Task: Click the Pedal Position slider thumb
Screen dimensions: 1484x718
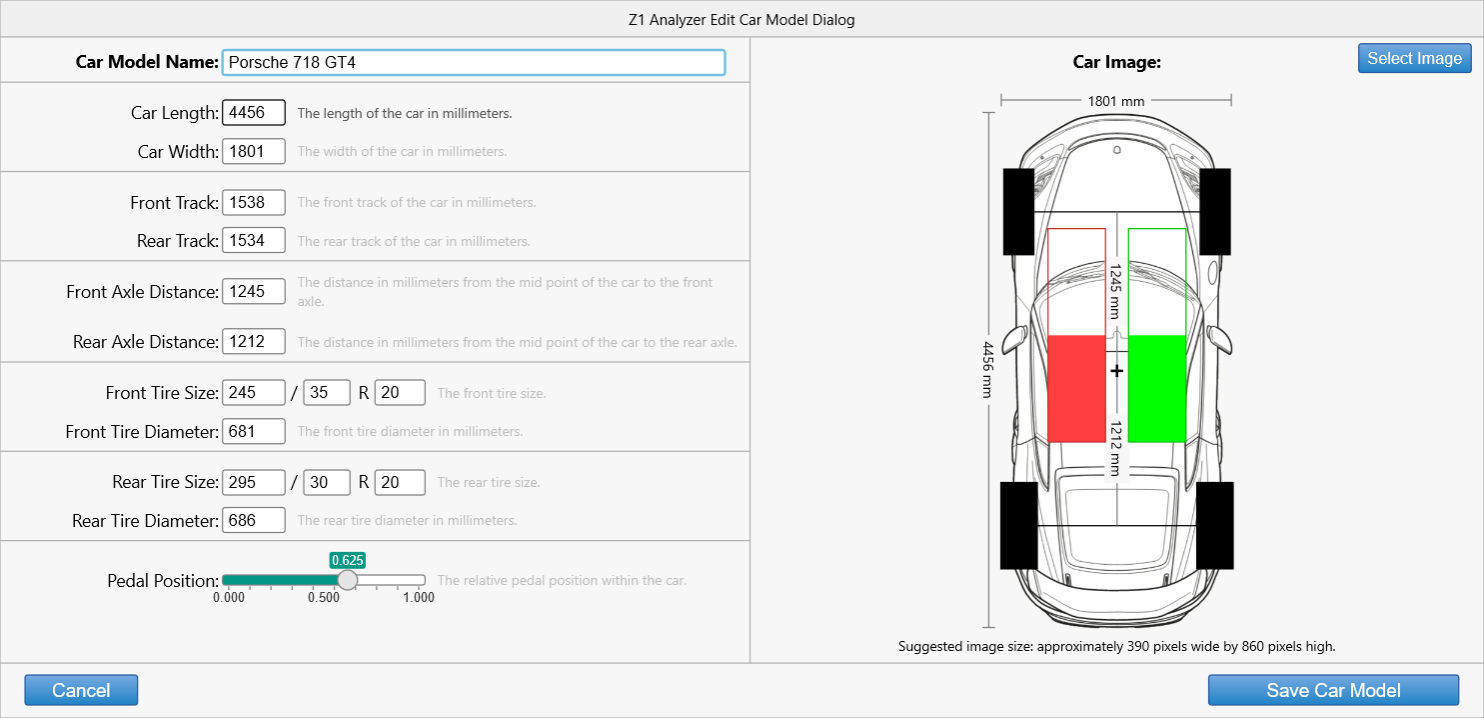Action: 347,580
